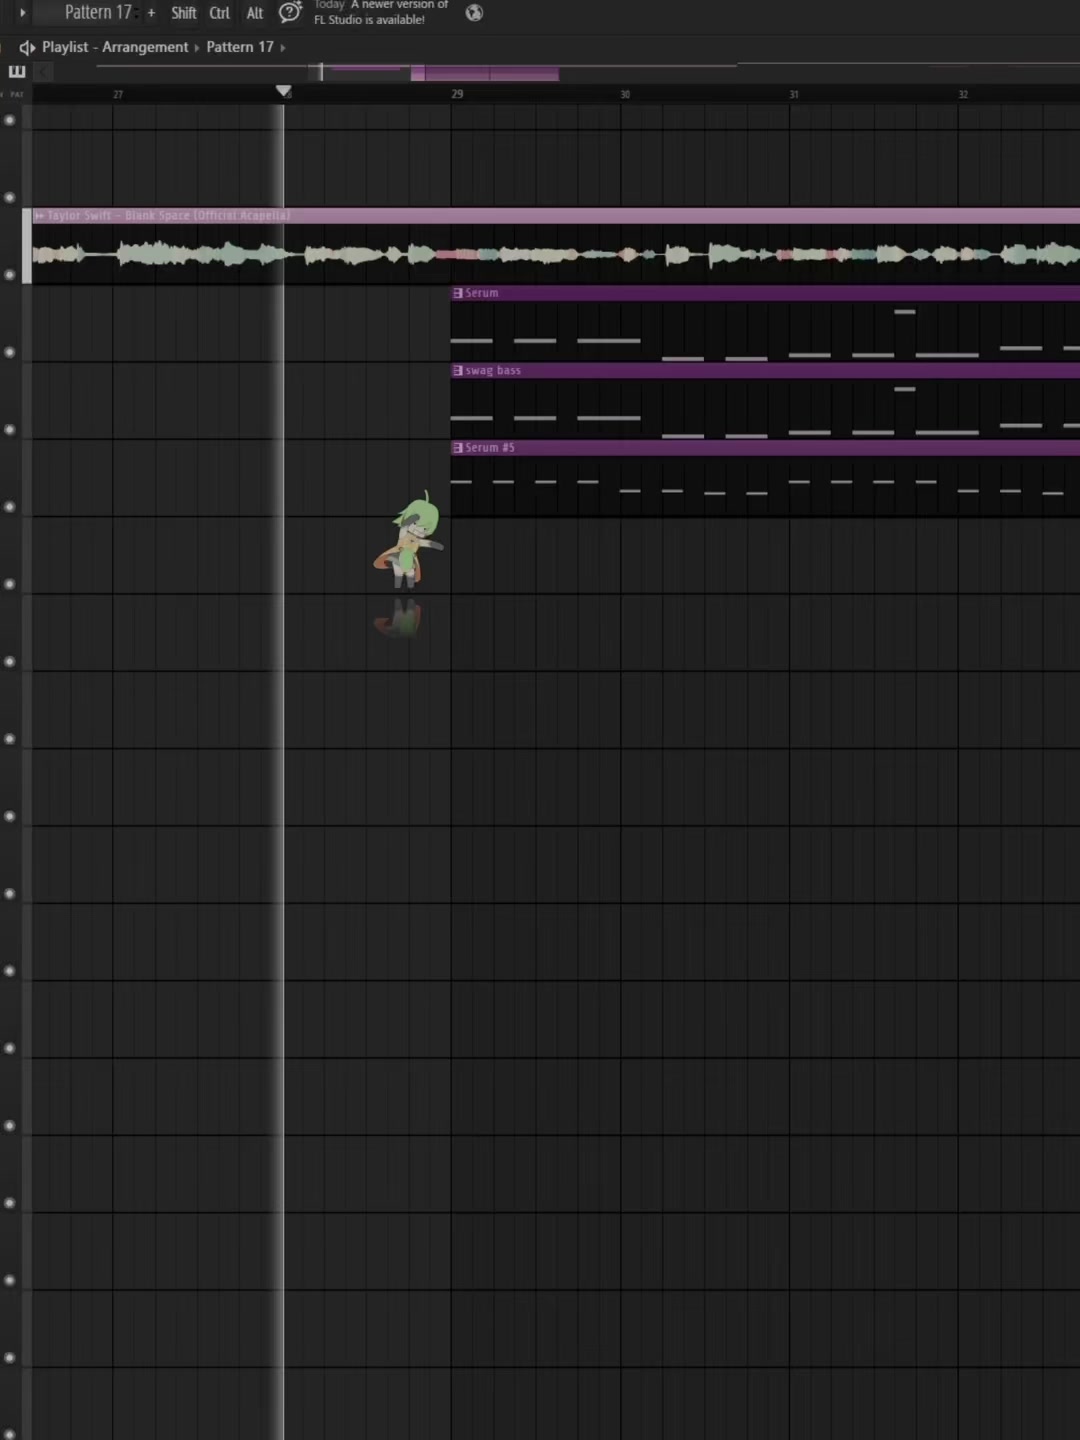Viewport: 1080px width, 1440px height.
Task: Select the swag bass pattern clip title
Action: (x=493, y=371)
